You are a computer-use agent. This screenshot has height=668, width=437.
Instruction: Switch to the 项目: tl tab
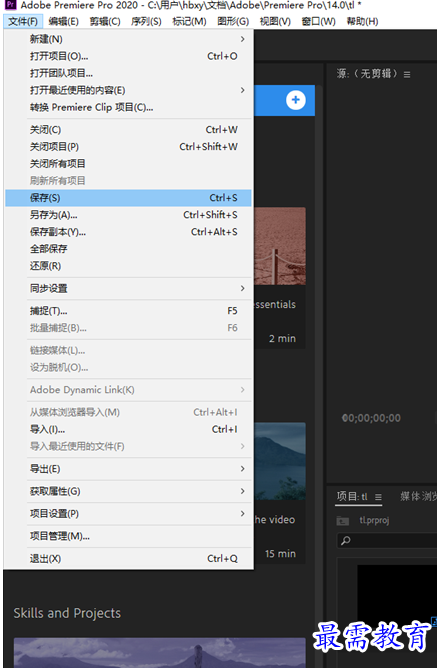[352, 497]
